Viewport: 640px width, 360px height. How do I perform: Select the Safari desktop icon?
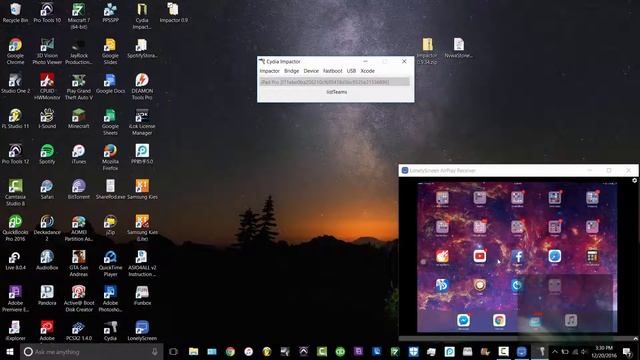47,189
